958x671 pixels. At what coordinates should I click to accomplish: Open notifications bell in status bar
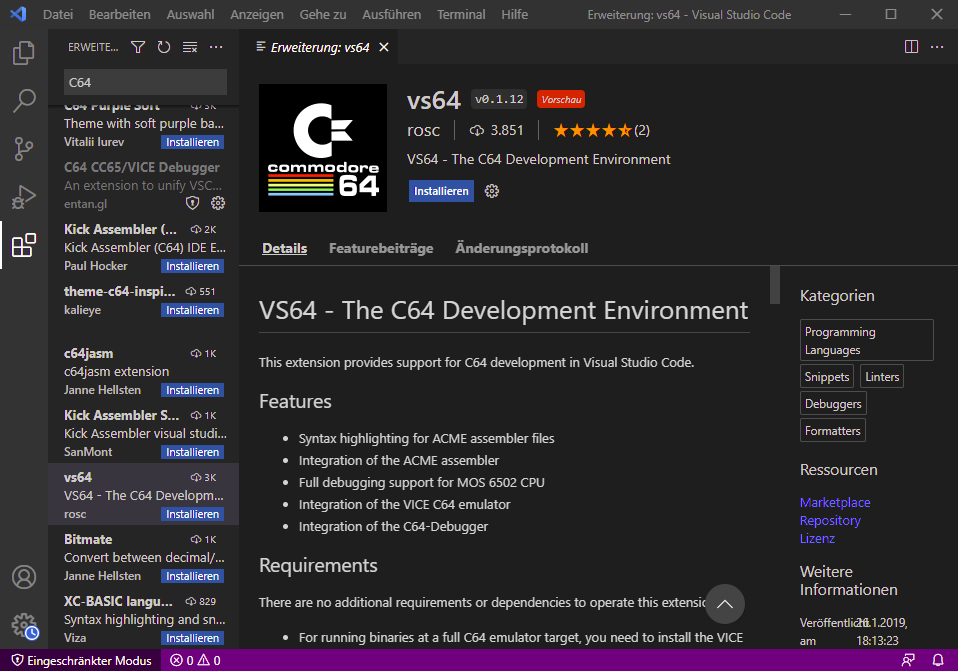(938, 661)
